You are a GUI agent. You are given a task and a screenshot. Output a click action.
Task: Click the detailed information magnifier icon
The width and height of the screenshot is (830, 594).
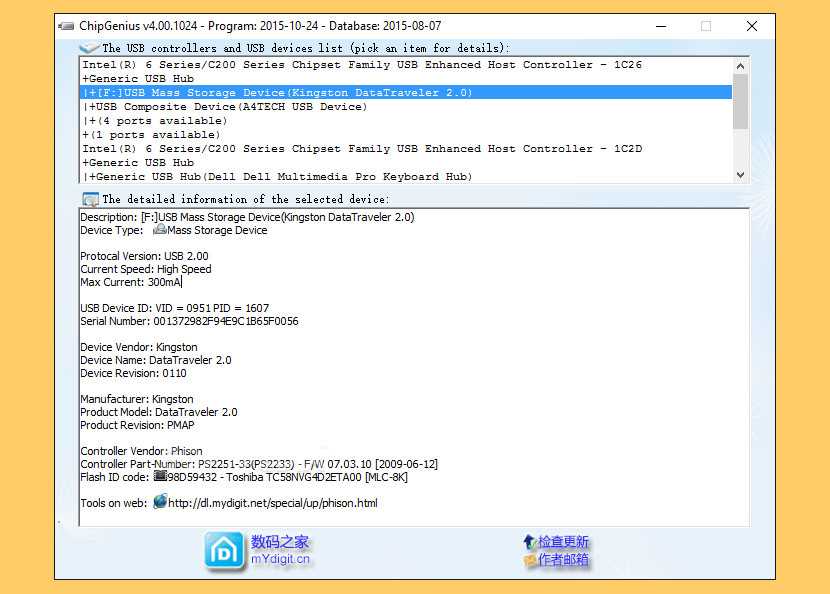pyautogui.click(x=90, y=199)
